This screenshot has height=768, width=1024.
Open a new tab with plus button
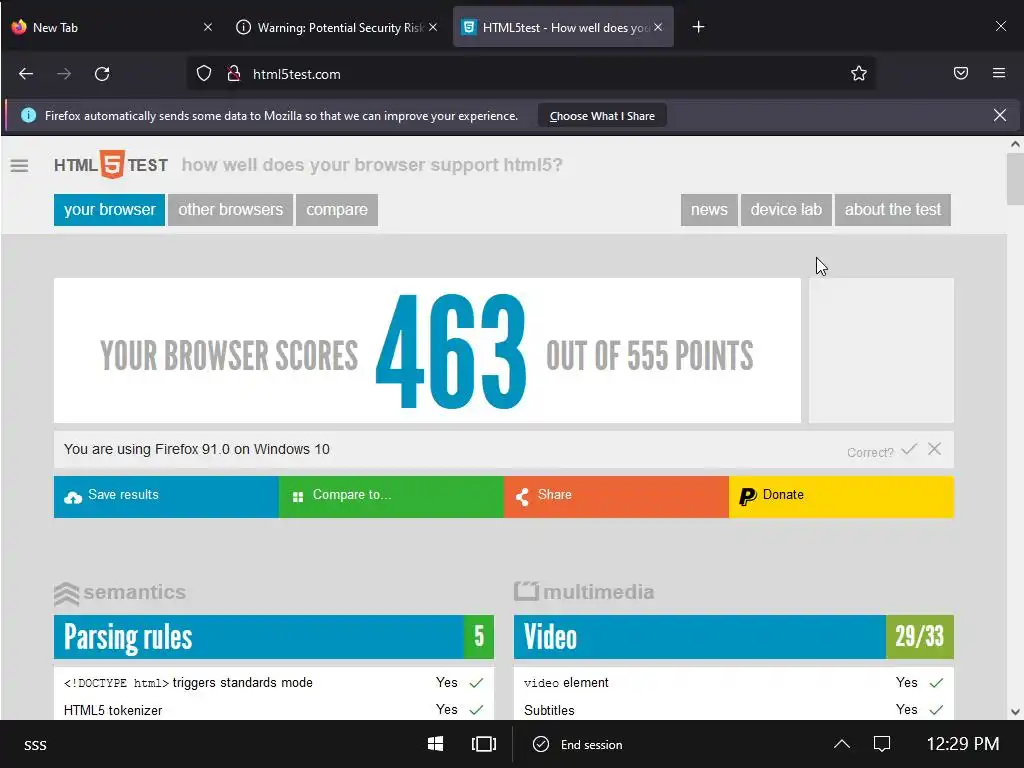[698, 27]
